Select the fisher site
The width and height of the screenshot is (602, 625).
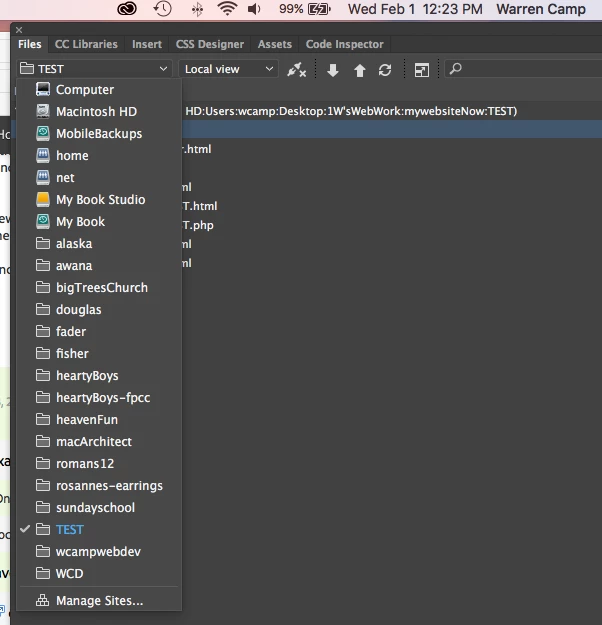pos(99,354)
